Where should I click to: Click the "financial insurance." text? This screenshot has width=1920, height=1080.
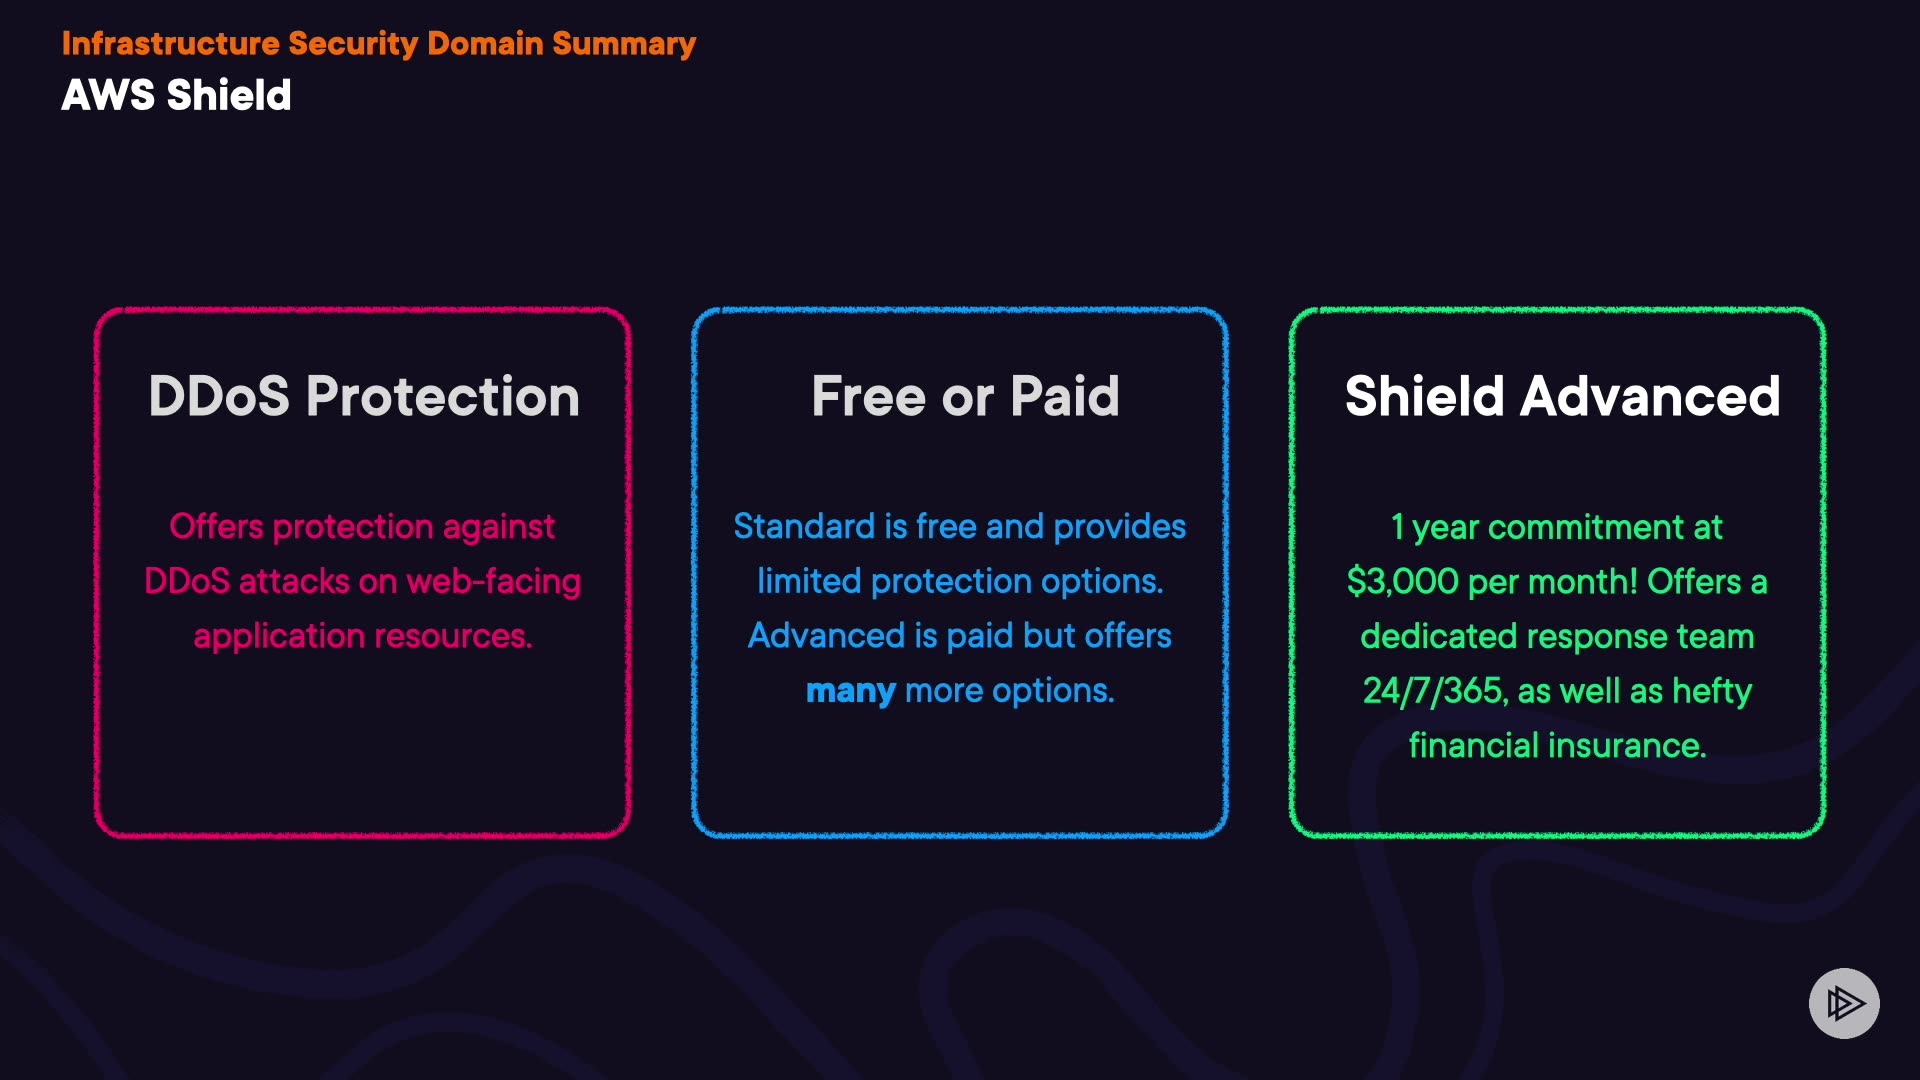point(1557,746)
